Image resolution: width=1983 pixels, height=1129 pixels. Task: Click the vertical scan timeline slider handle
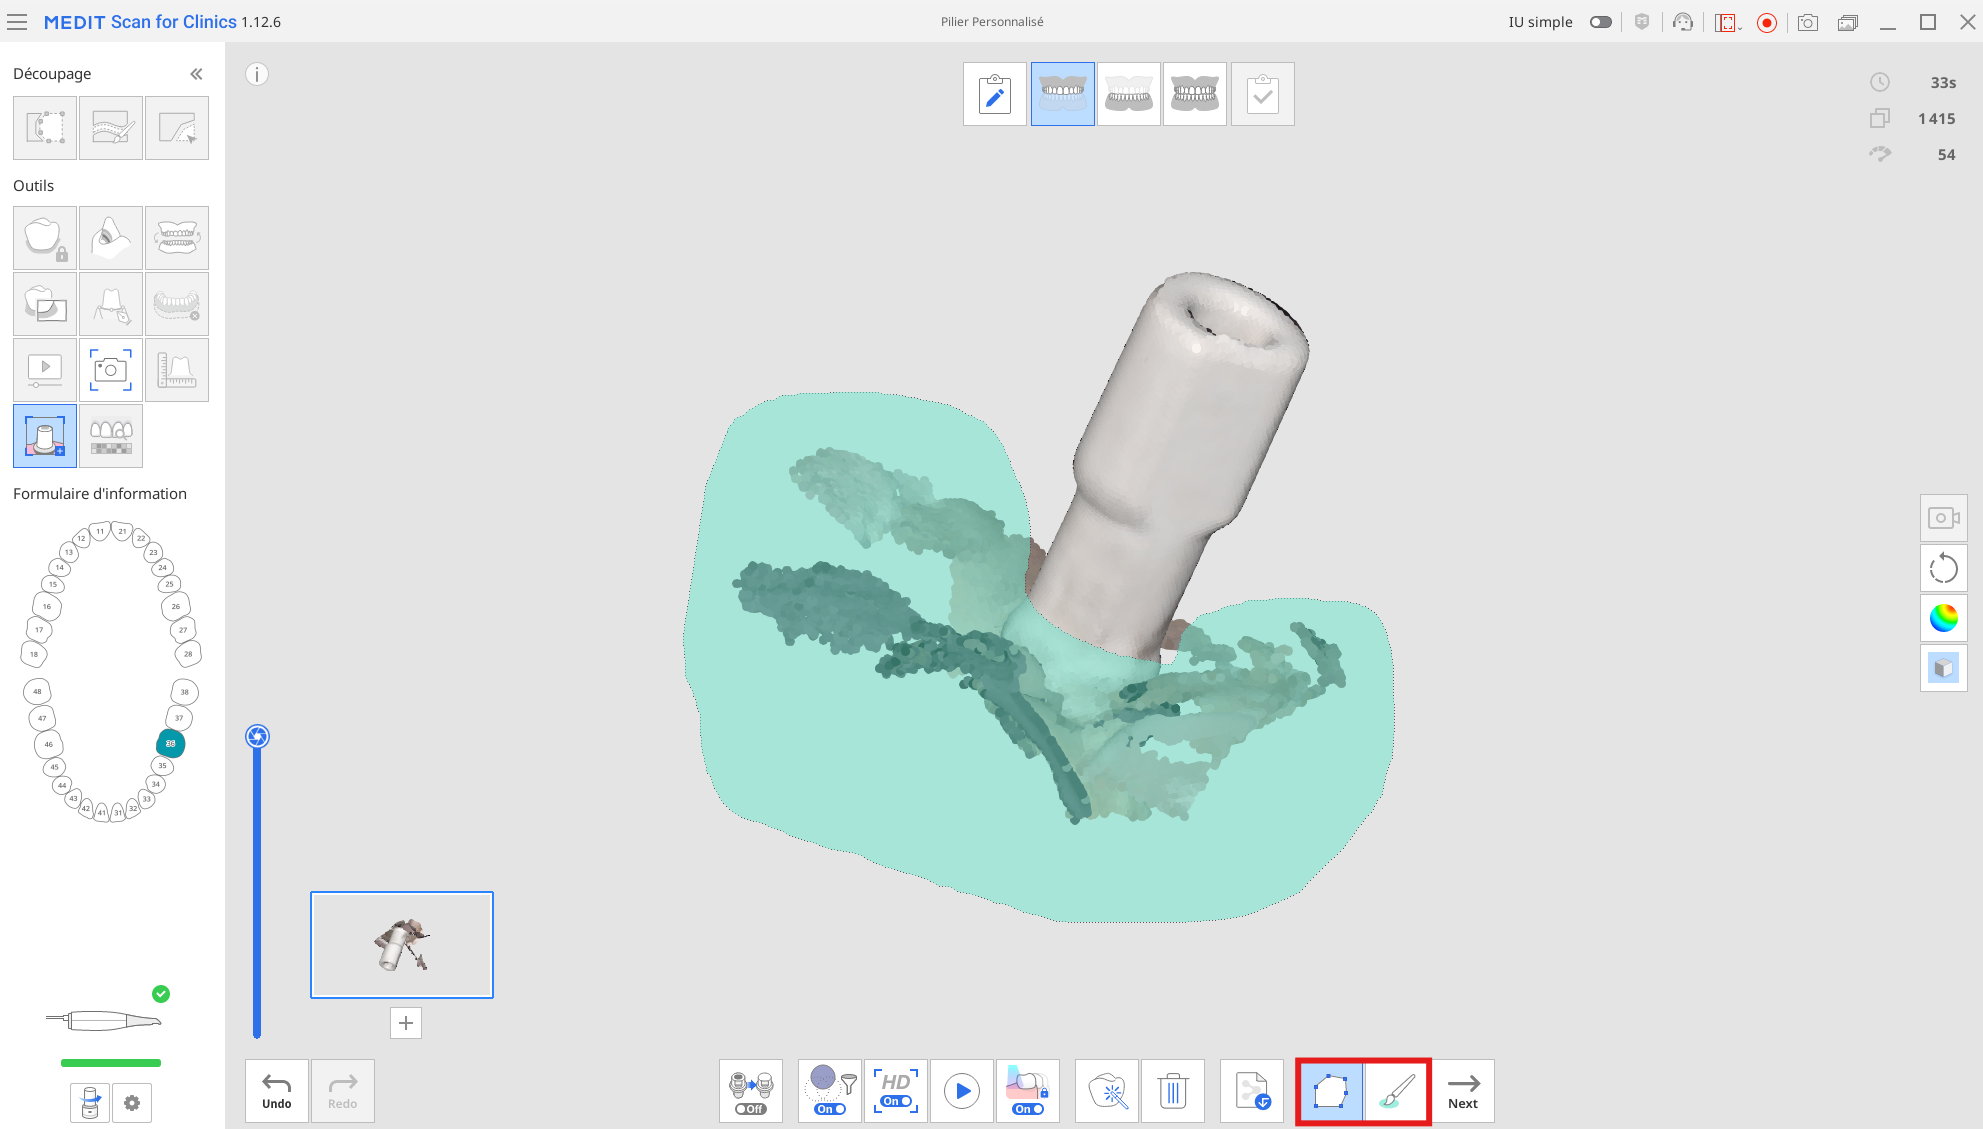[x=257, y=737]
